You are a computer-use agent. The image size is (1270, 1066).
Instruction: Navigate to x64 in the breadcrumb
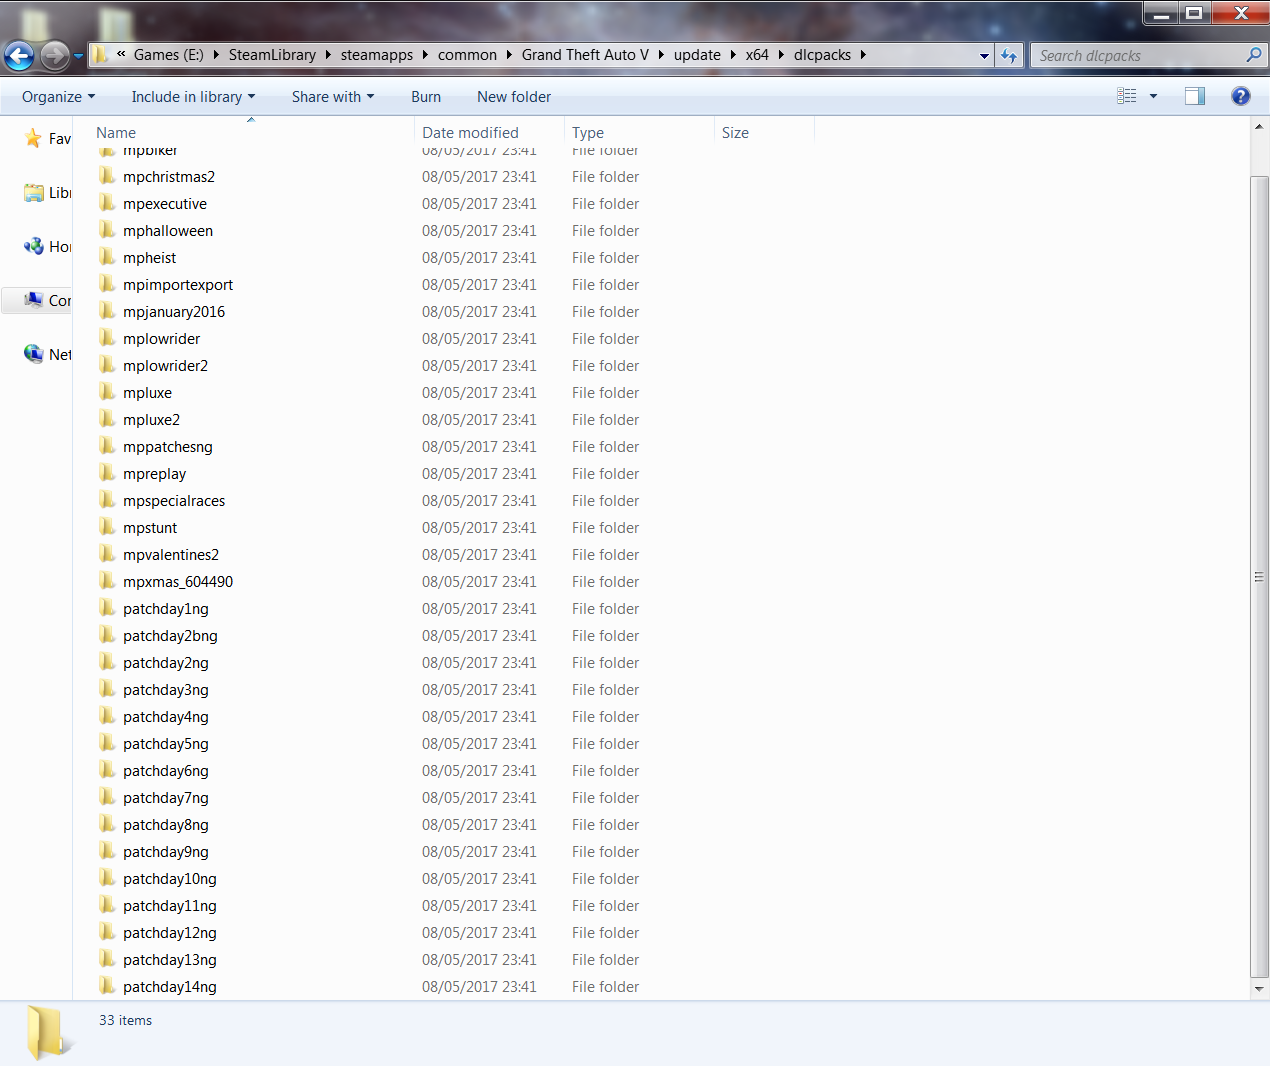(x=757, y=55)
